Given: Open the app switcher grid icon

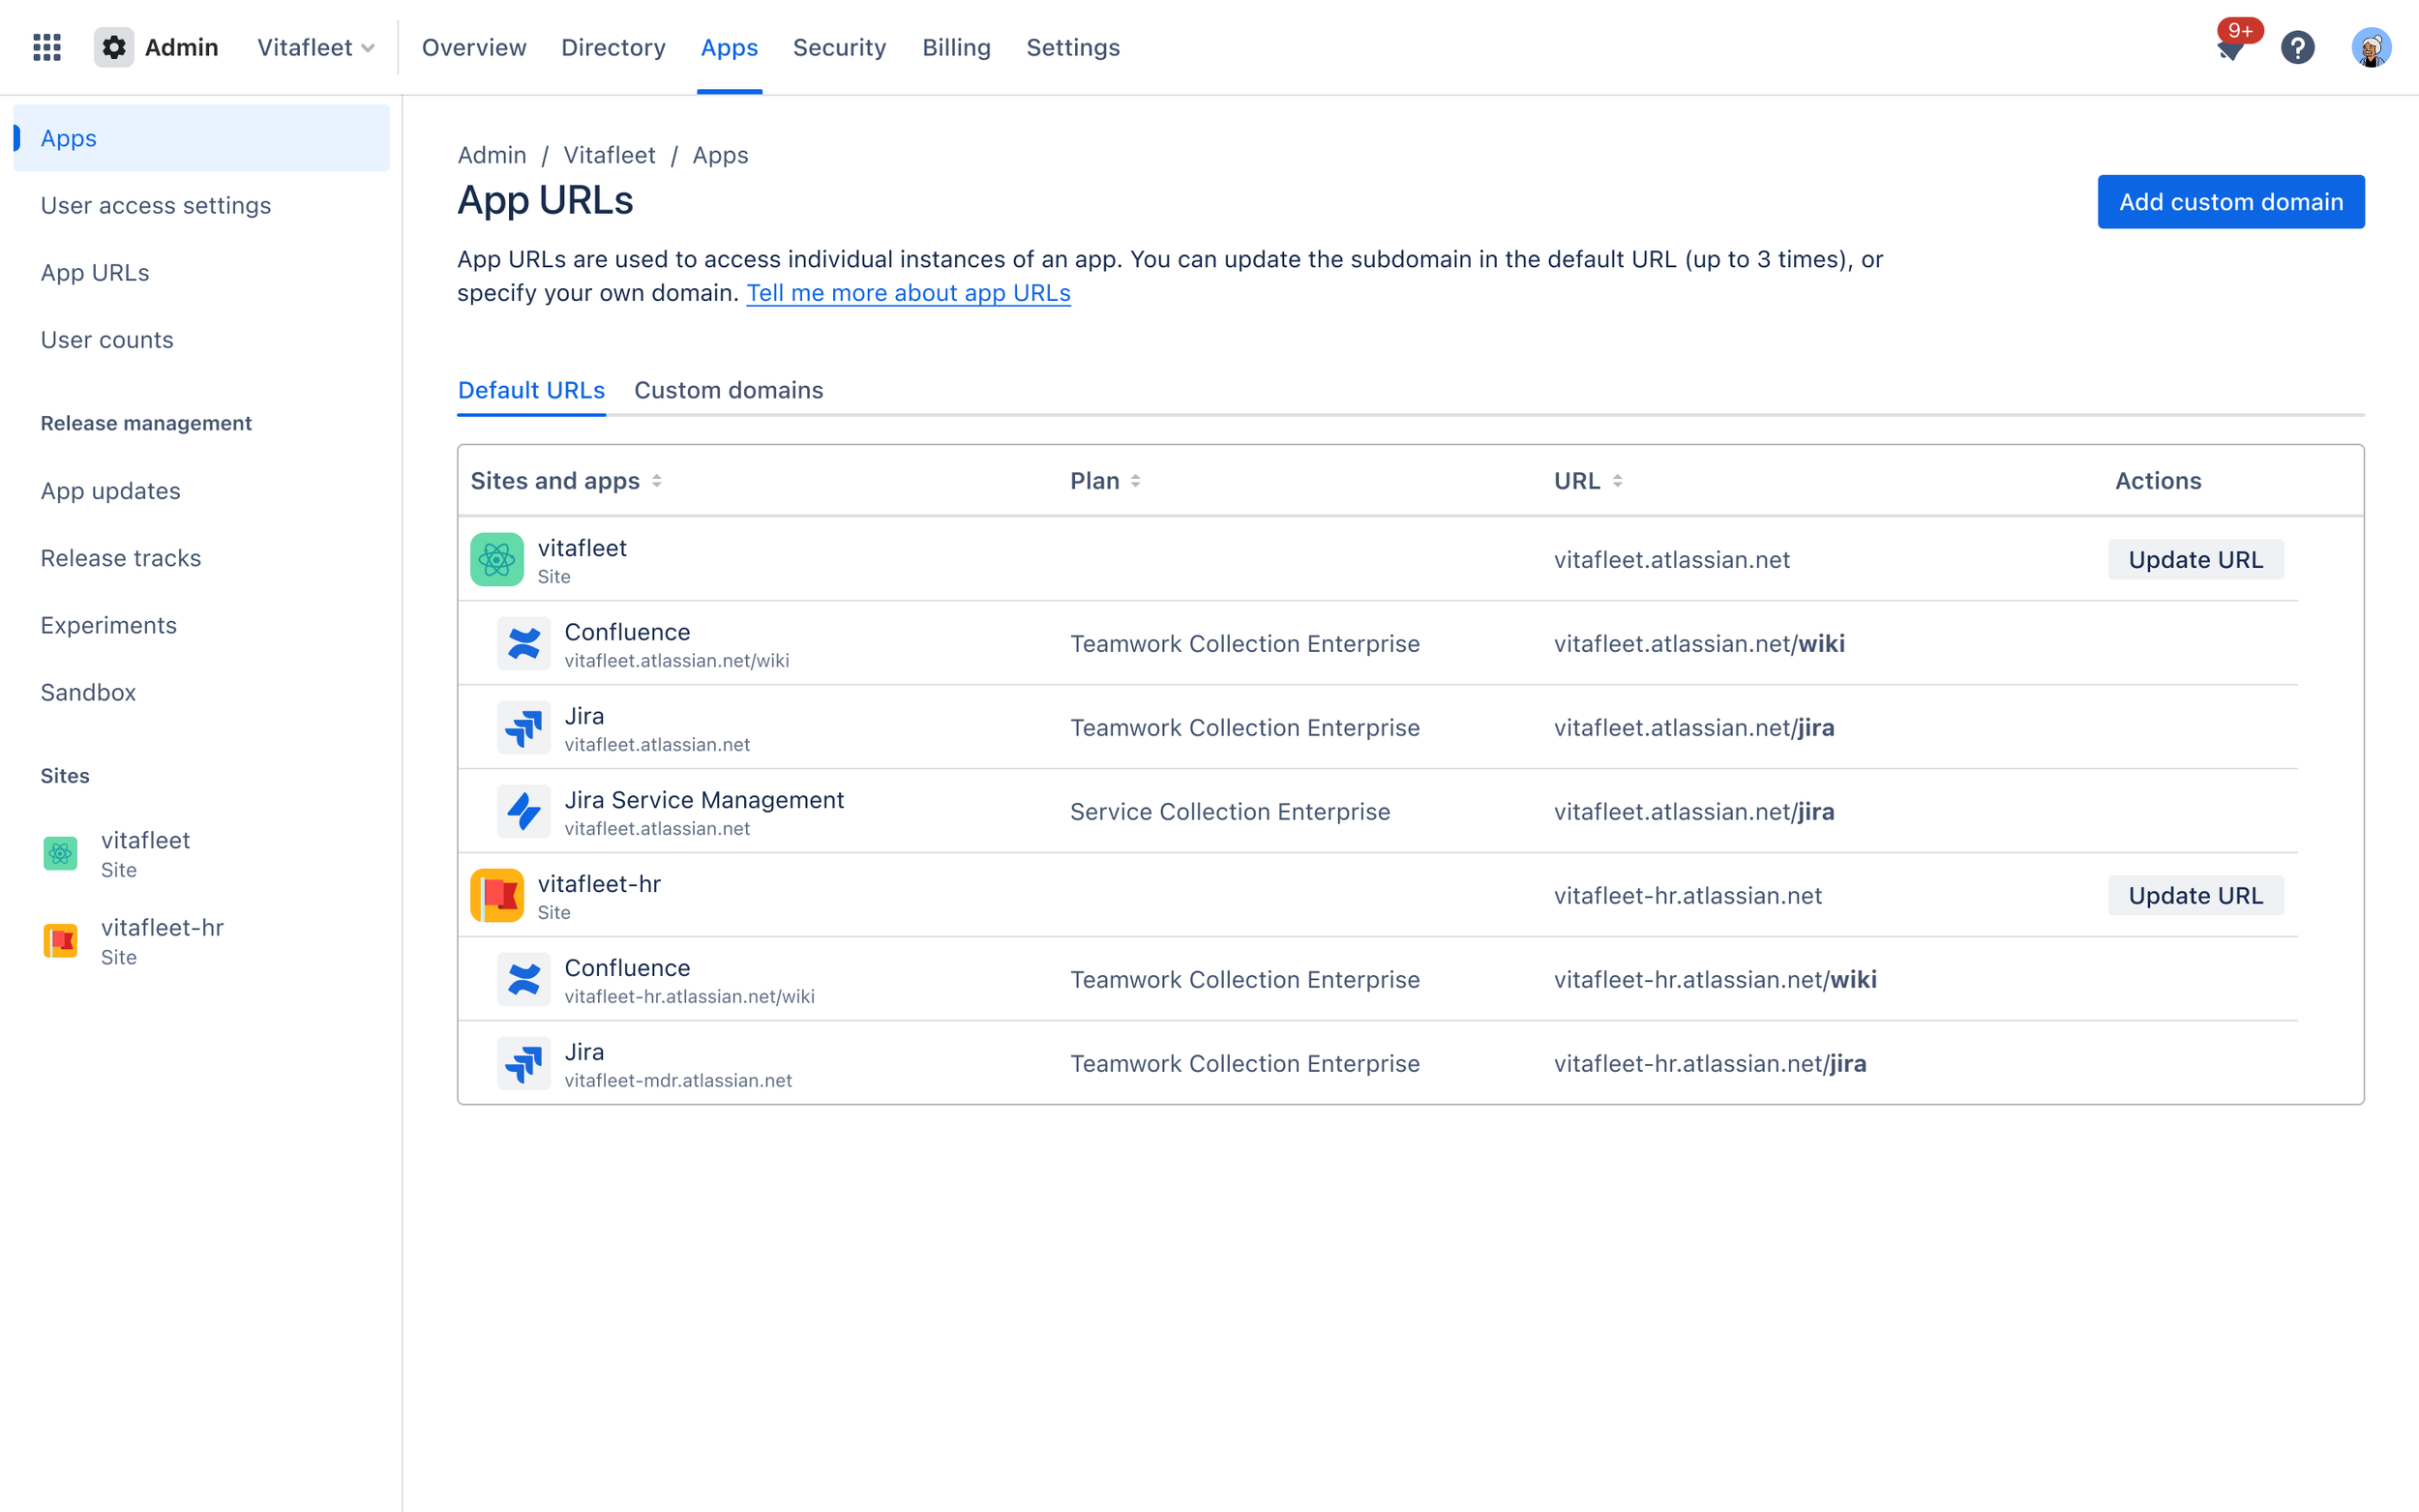Looking at the screenshot, I should point(47,47).
